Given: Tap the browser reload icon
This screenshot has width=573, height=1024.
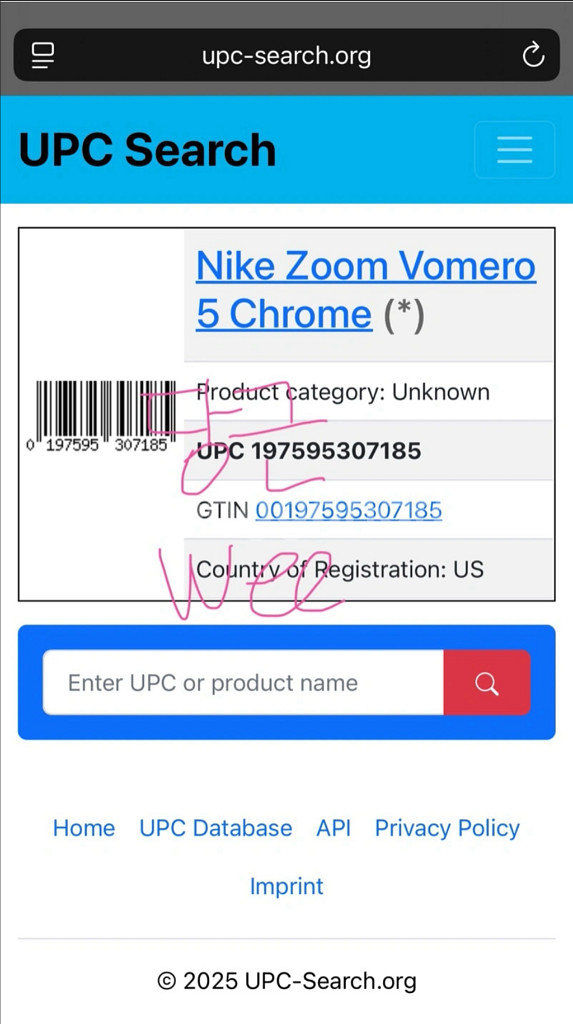Looking at the screenshot, I should point(533,55).
